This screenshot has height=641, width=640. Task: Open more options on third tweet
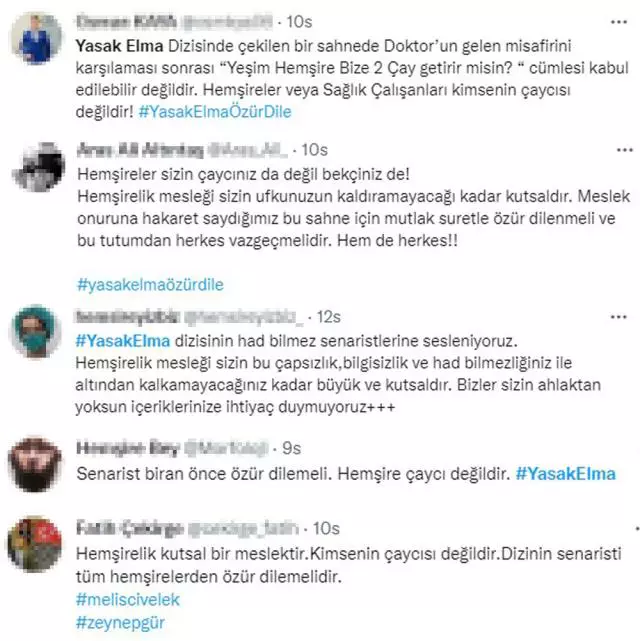618,317
